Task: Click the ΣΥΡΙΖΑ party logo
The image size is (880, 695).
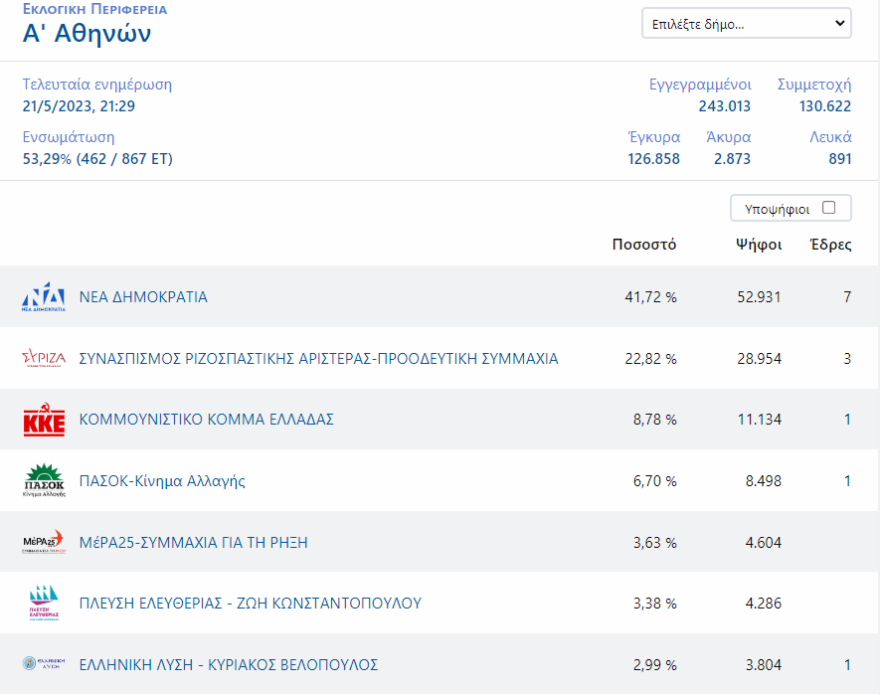Action: pos(44,359)
